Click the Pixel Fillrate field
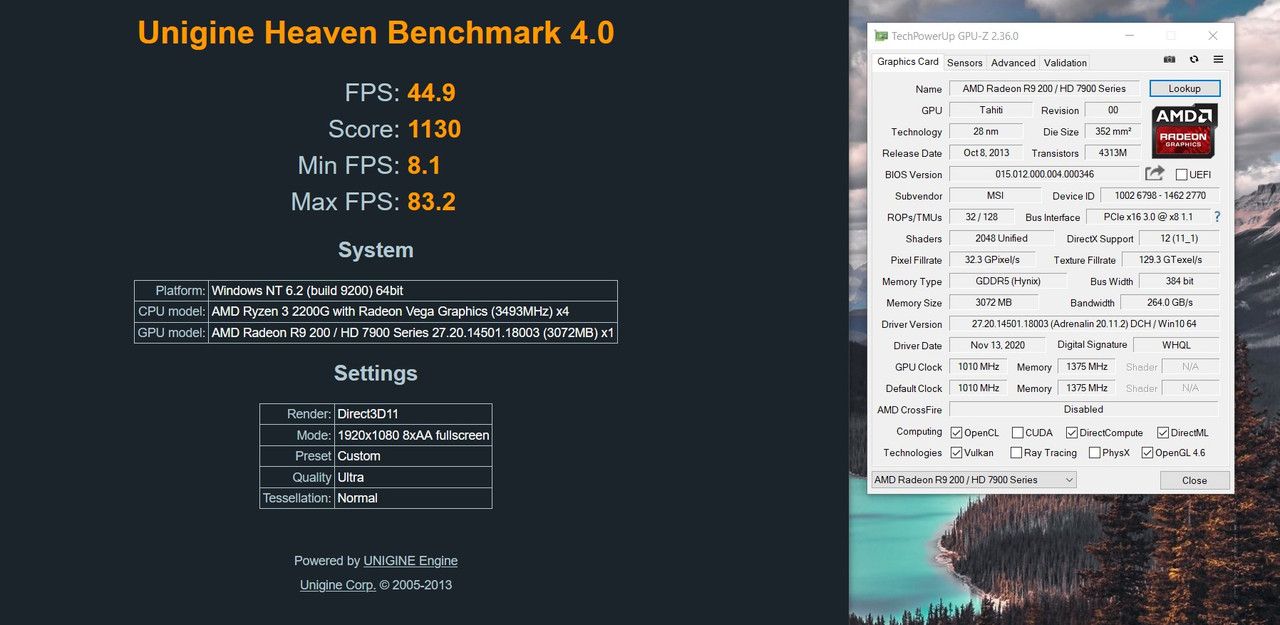 [994, 260]
